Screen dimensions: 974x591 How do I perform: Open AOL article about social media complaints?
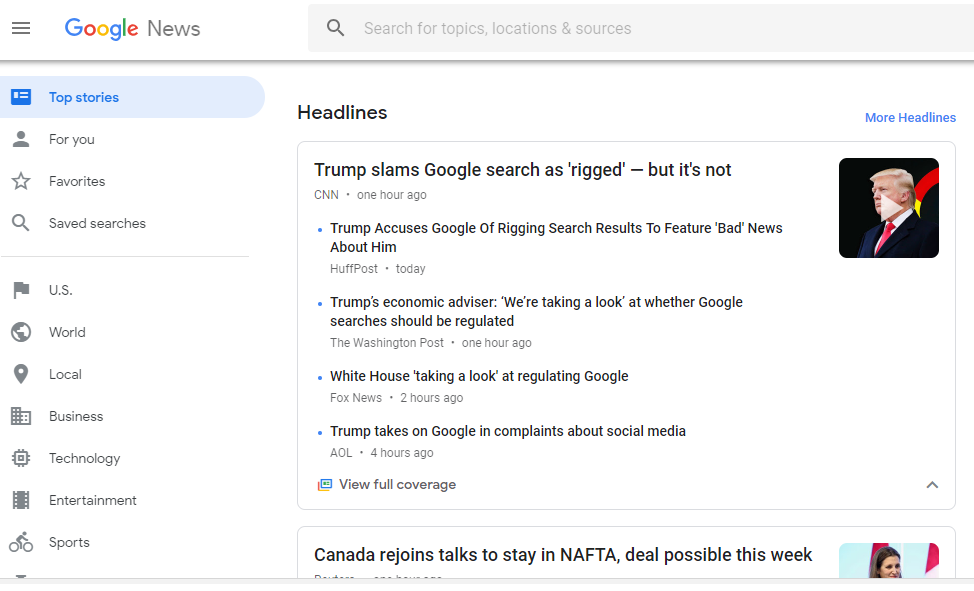[507, 431]
